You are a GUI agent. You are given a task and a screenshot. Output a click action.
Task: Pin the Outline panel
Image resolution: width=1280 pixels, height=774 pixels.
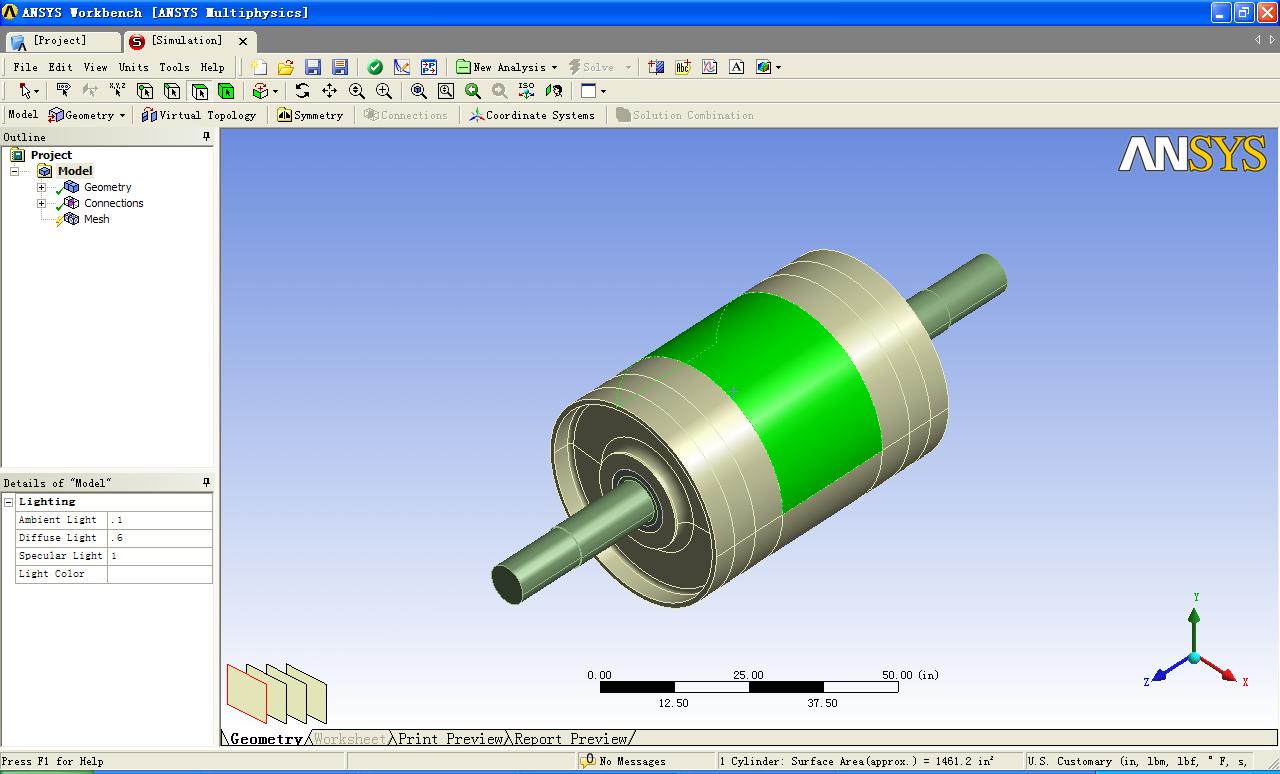(207, 137)
